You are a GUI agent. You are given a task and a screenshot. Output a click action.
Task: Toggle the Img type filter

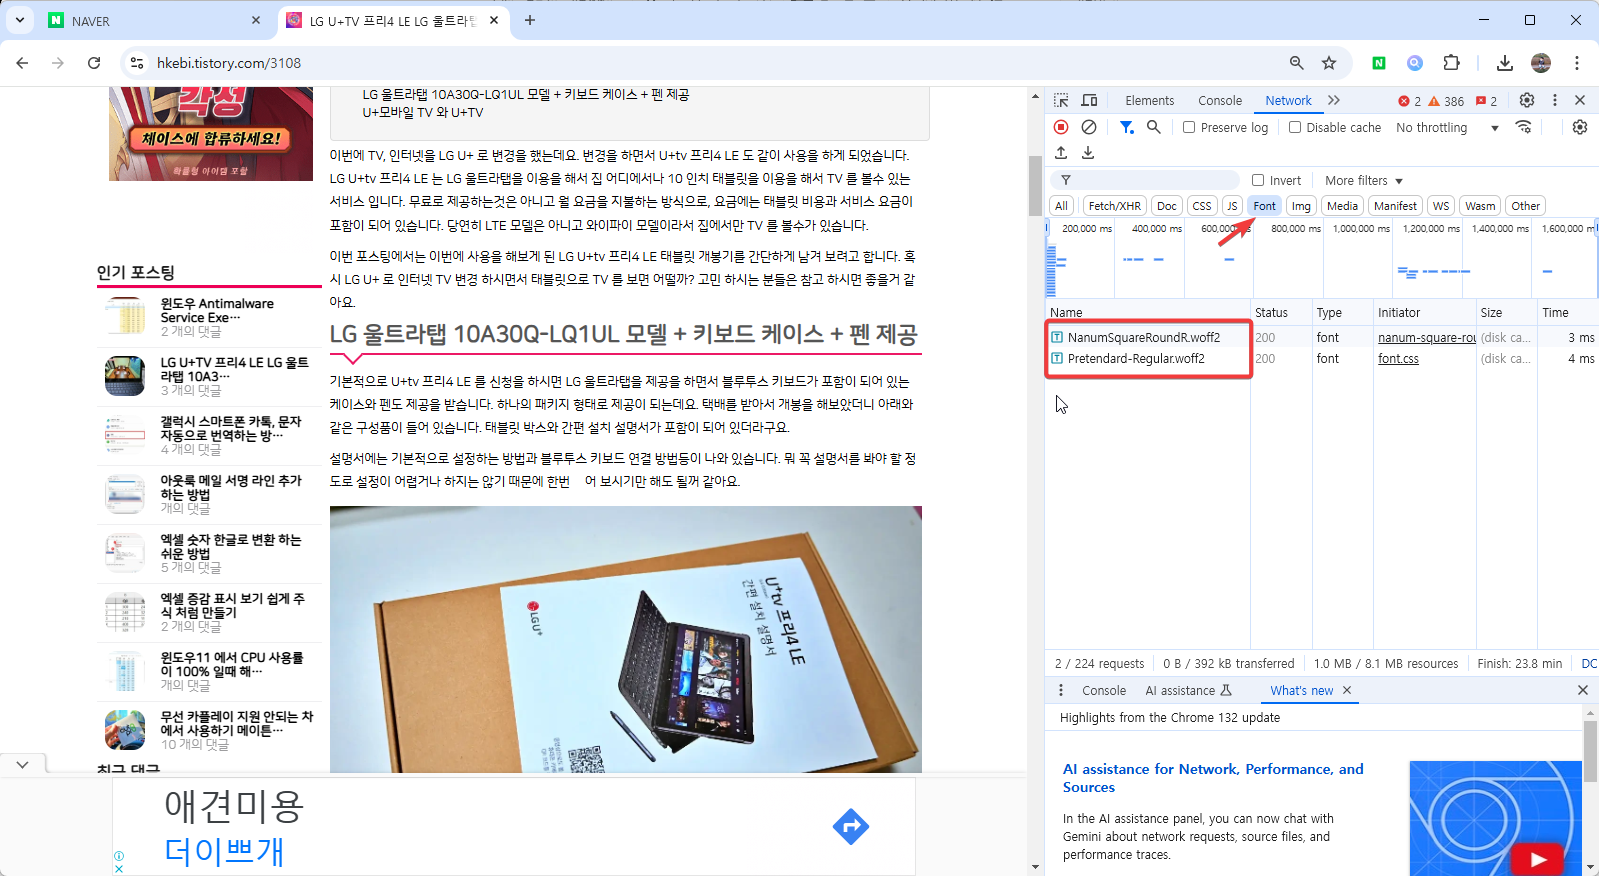[1301, 206]
